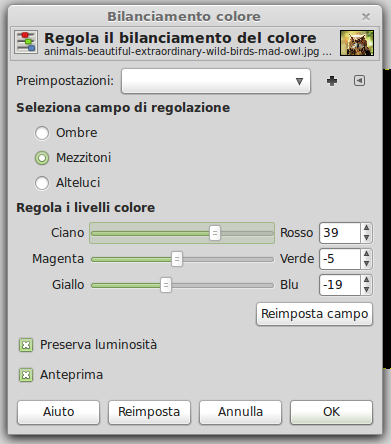The image size is (391, 444).
Task: Increase Rosso value with up arrow
Action: 366,228
